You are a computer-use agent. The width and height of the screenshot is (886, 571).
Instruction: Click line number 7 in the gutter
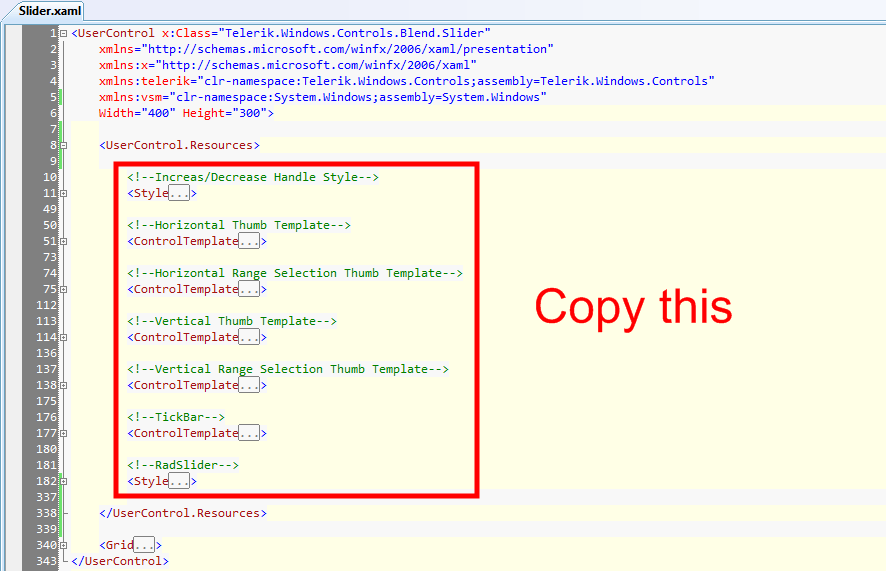coord(54,129)
